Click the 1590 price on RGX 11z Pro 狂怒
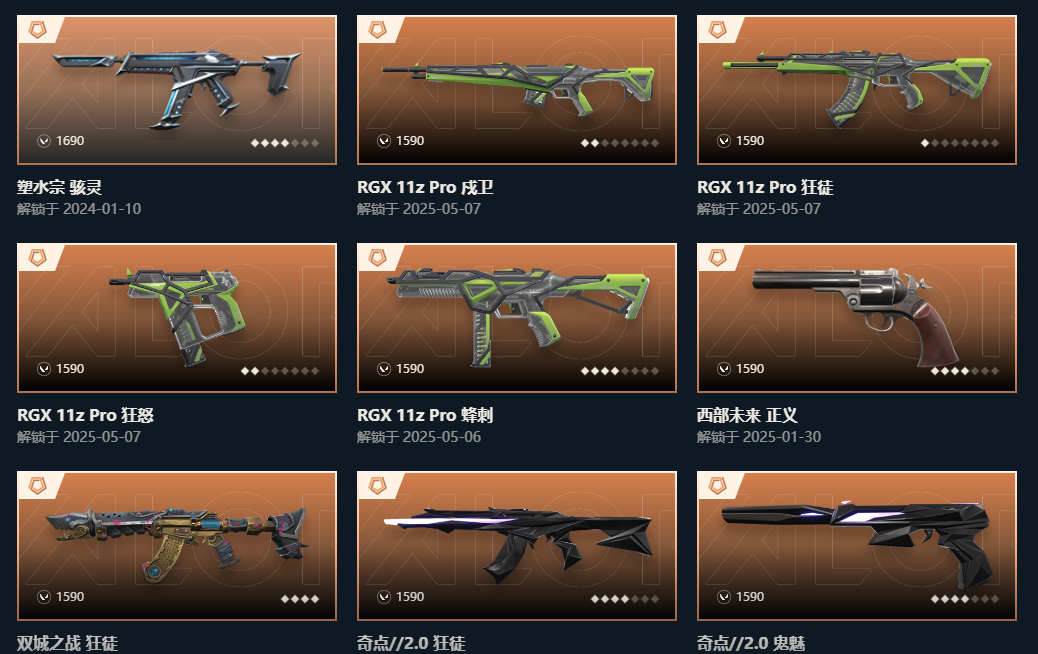This screenshot has width=1038, height=654. coord(70,369)
